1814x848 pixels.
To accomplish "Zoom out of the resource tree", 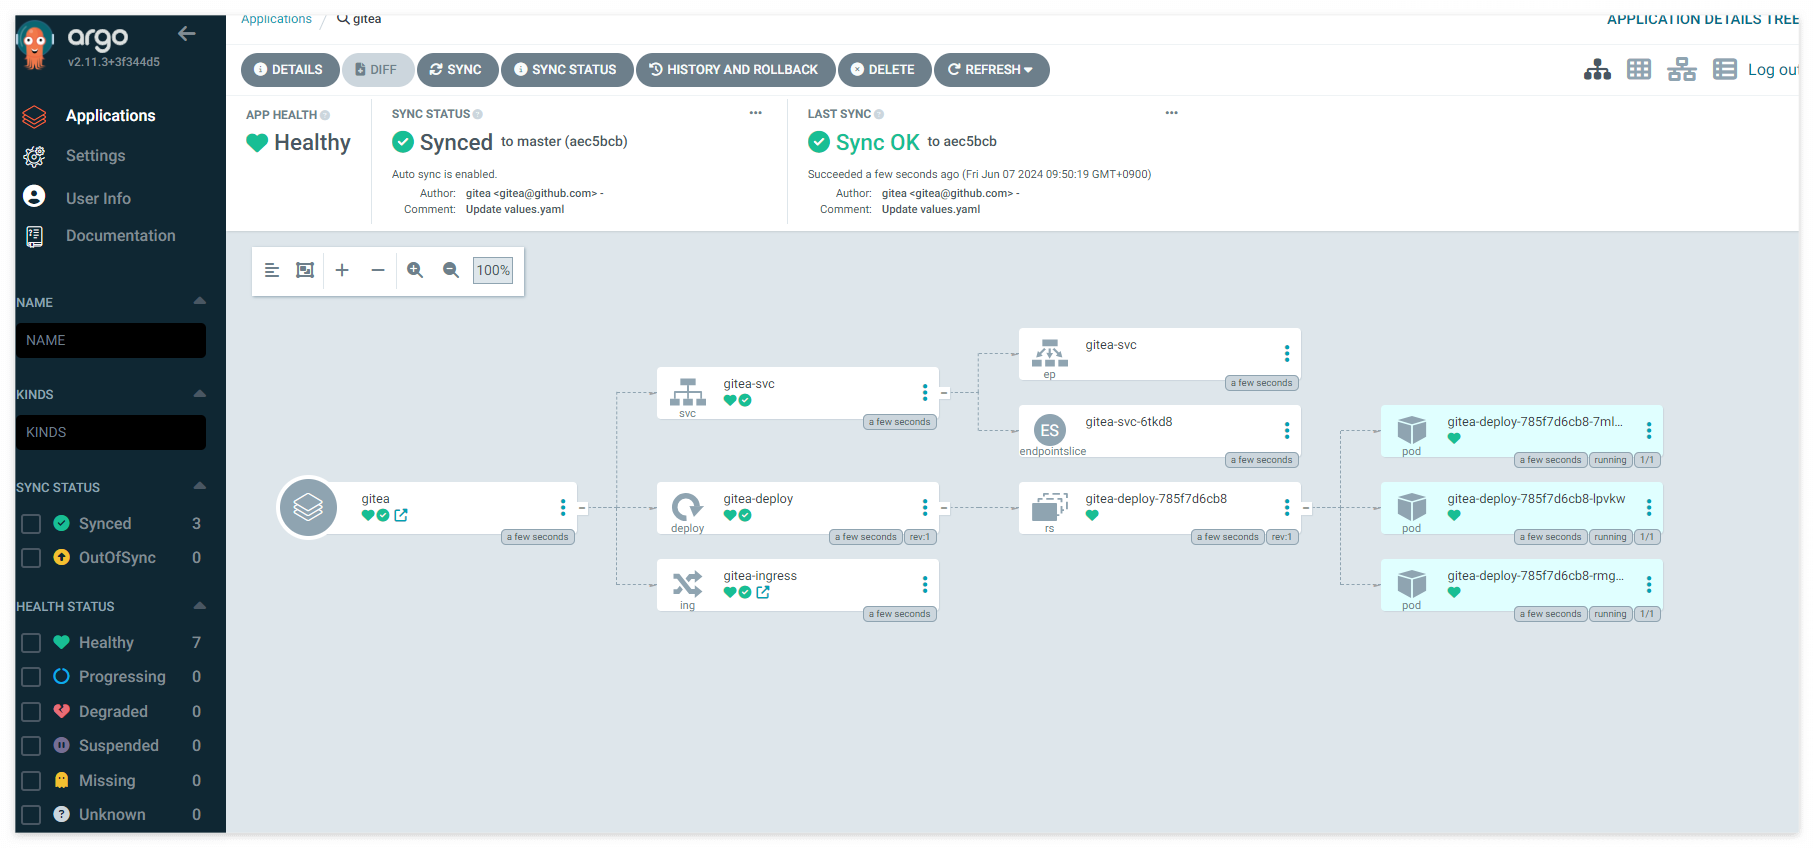I will (x=451, y=270).
